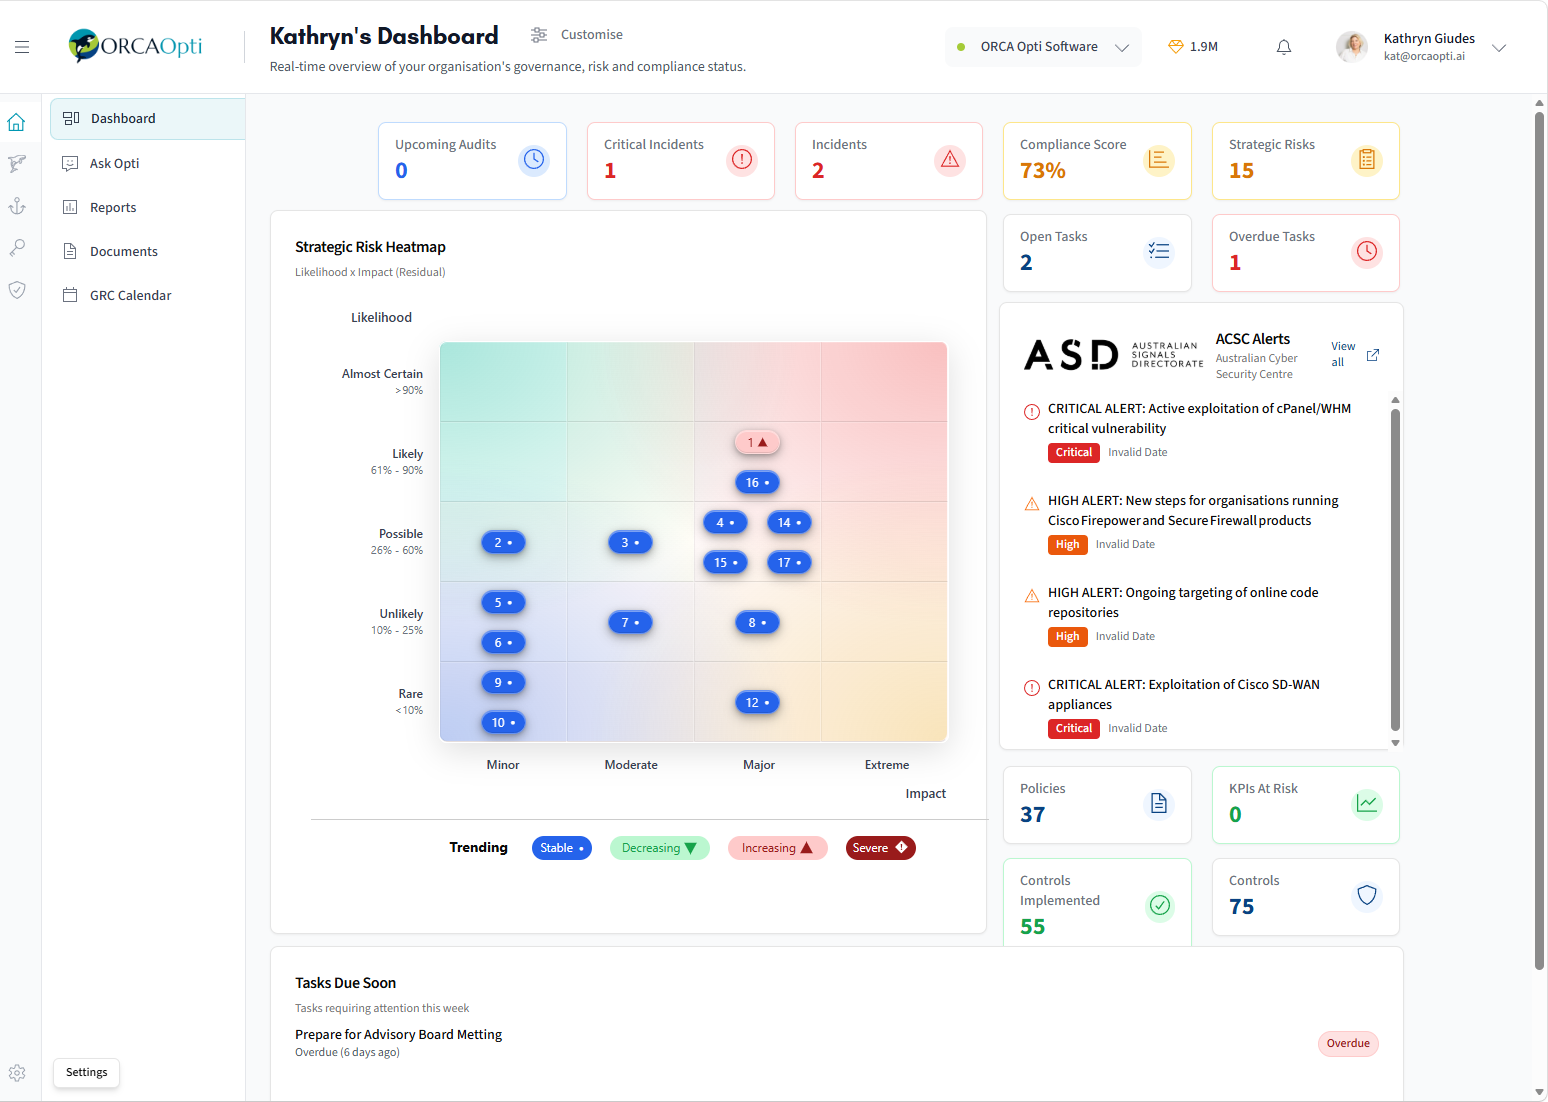Select risk 10 marker on heatmap
Screen dimensions: 1548x1102
click(x=503, y=722)
